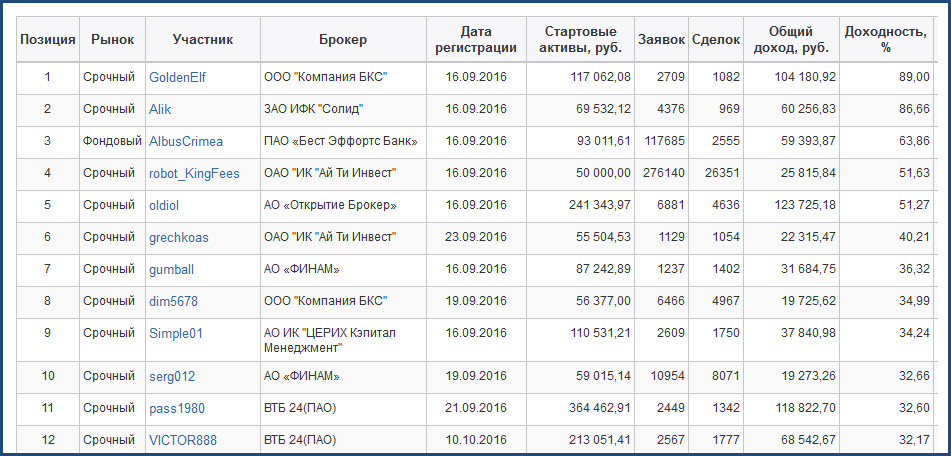This screenshot has height=456, width=951.
Task: Click the Сделок column header
Action: coord(716,40)
